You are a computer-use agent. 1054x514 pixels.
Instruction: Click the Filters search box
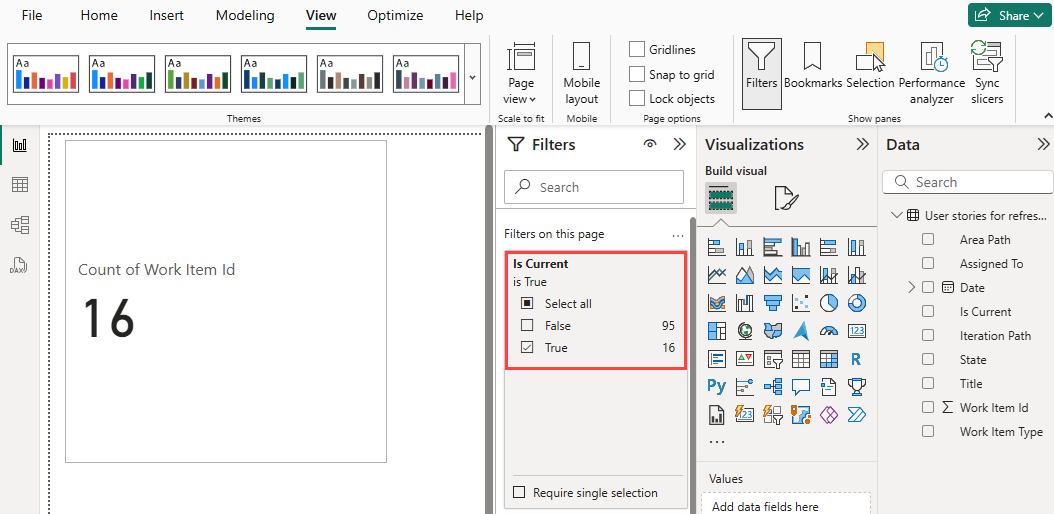594,187
